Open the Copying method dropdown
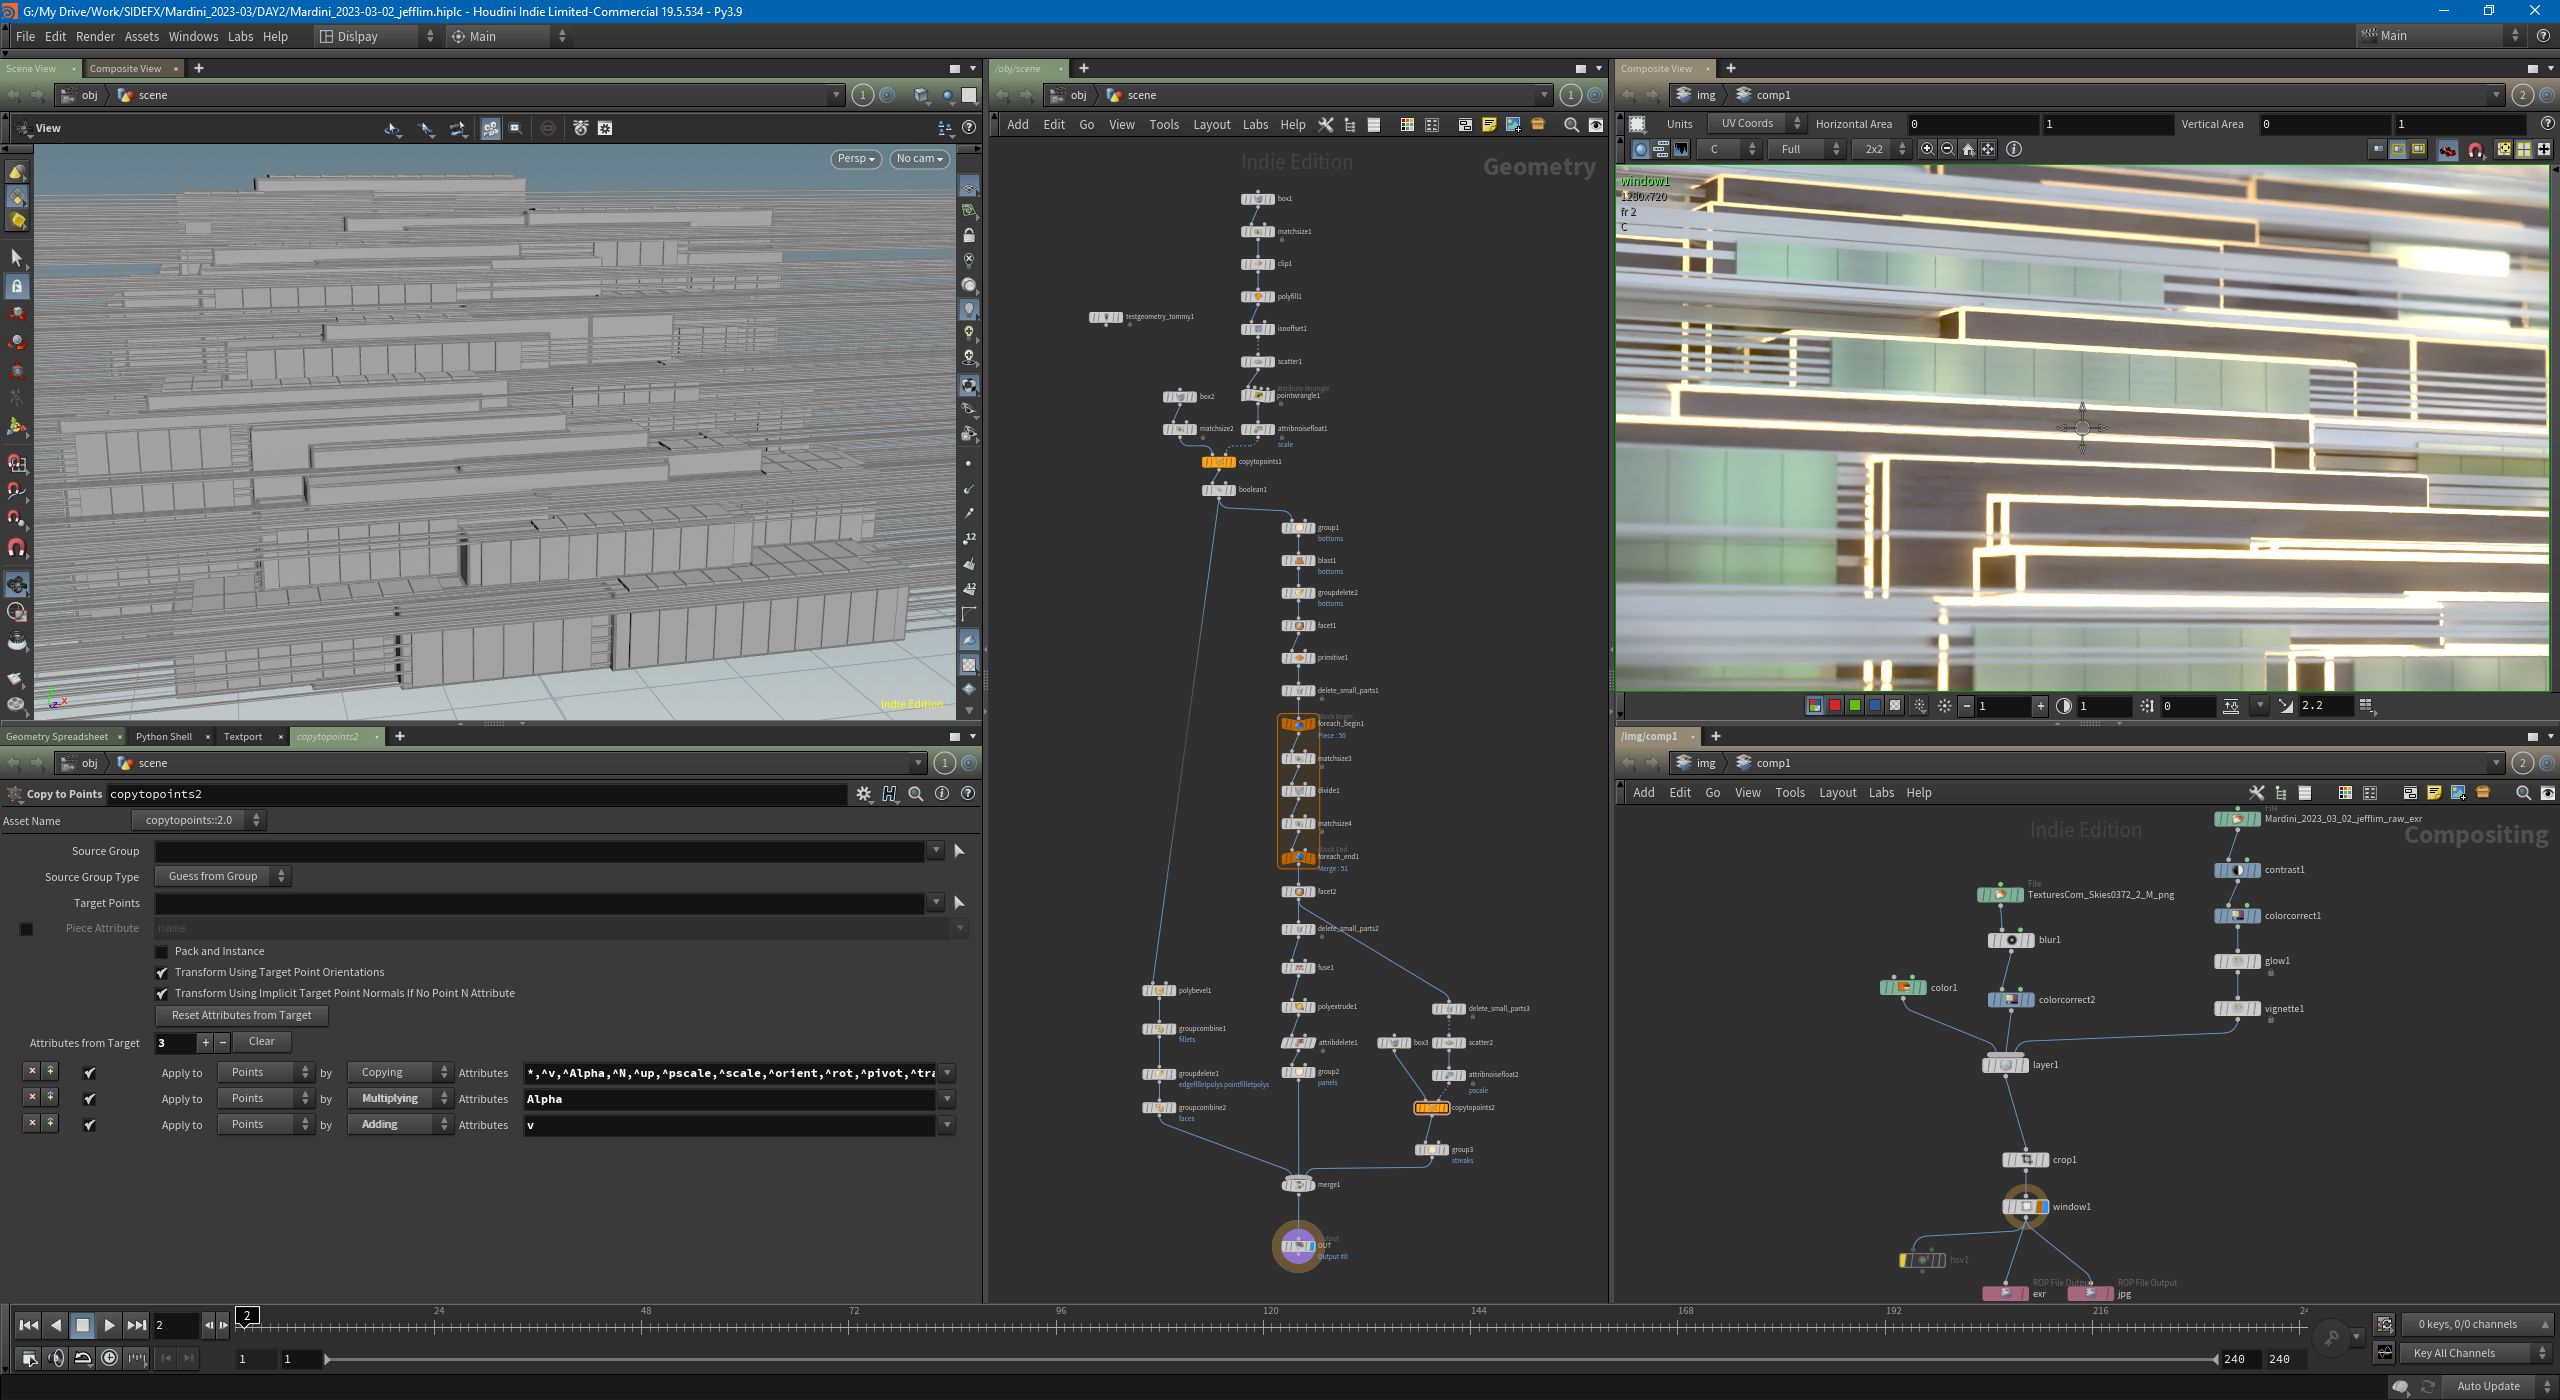The width and height of the screenshot is (2560, 1400). (400, 1073)
